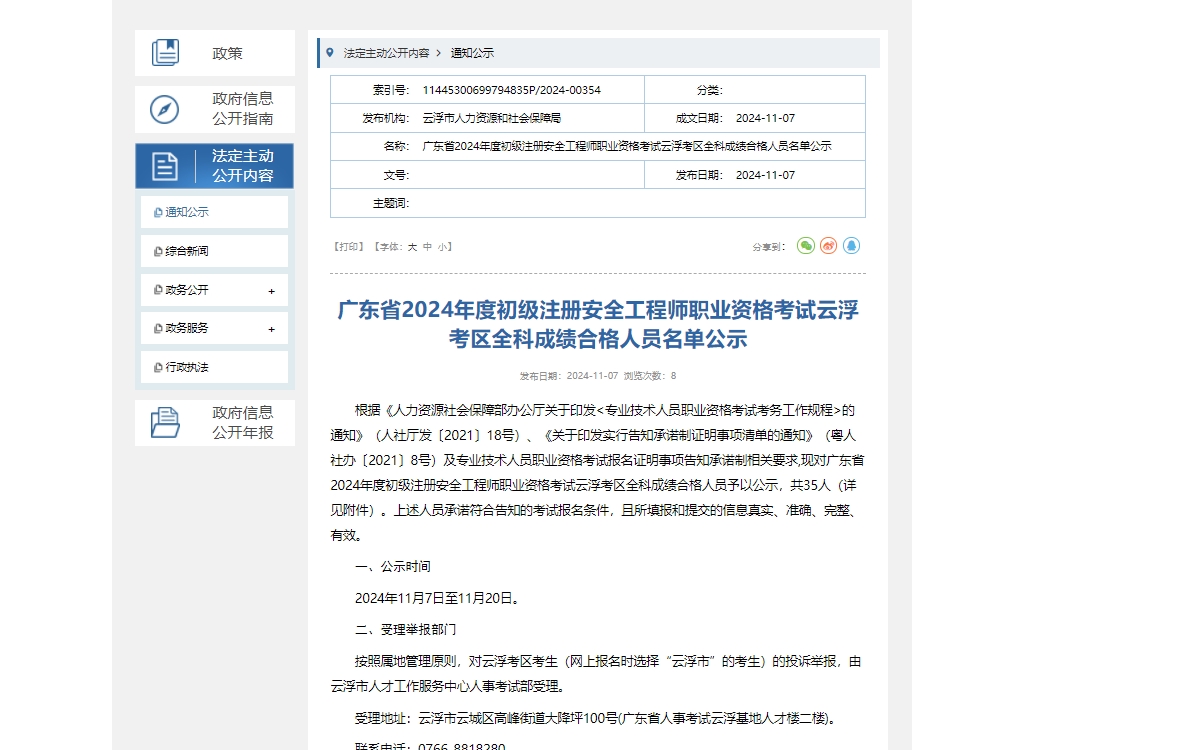This screenshot has height=750, width=1200.
Task: Click the compass icon beside 政府信息公开指南
Action: pos(166,108)
